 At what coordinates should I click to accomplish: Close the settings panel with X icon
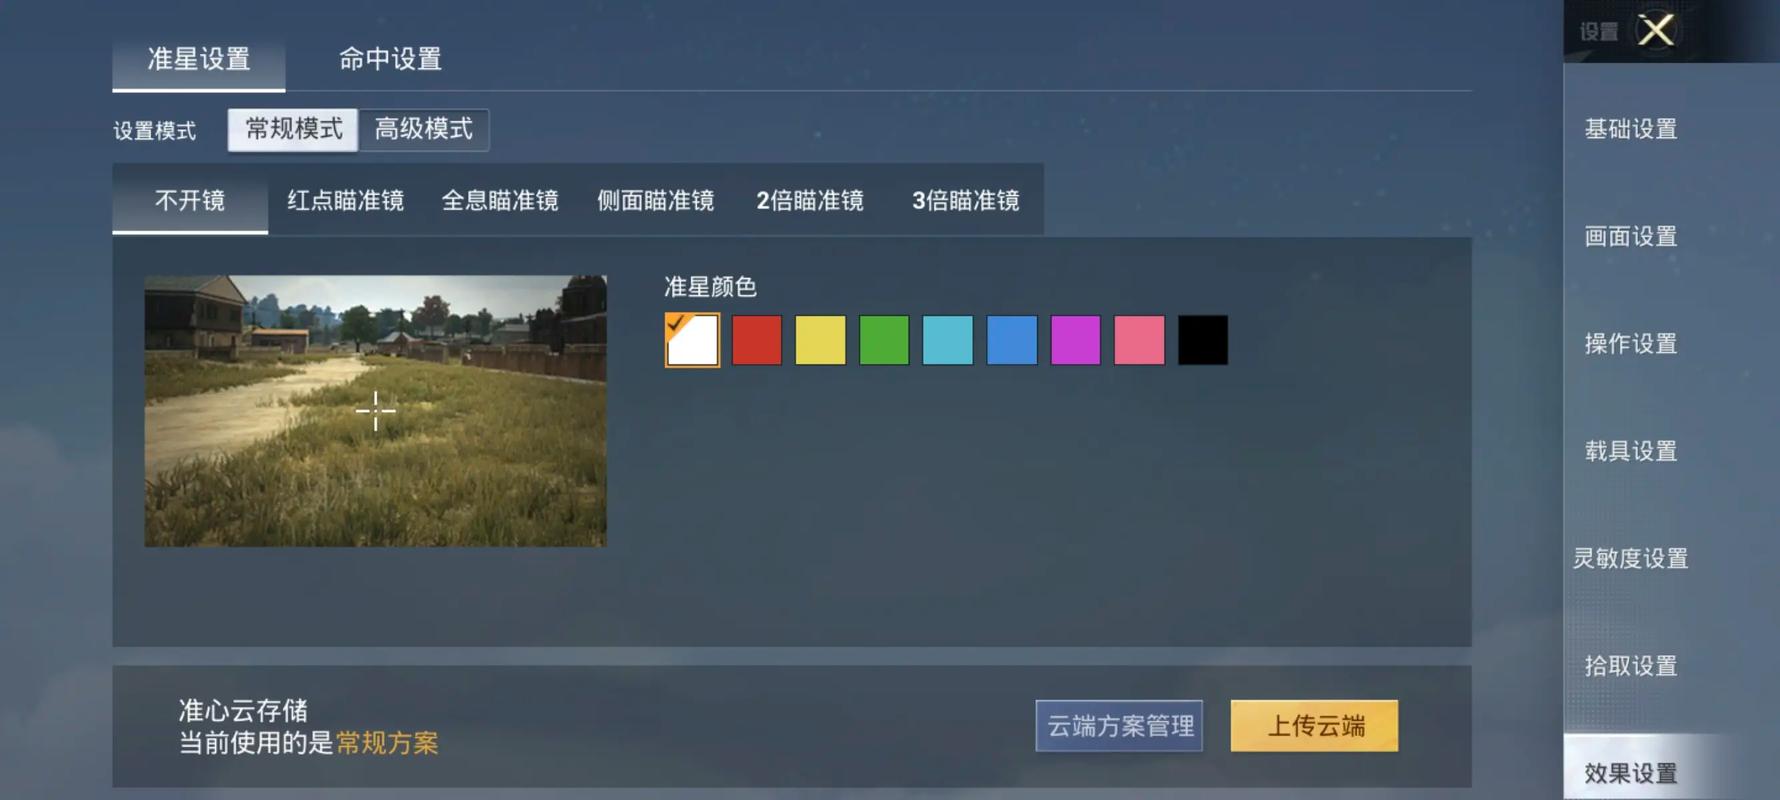[1656, 30]
